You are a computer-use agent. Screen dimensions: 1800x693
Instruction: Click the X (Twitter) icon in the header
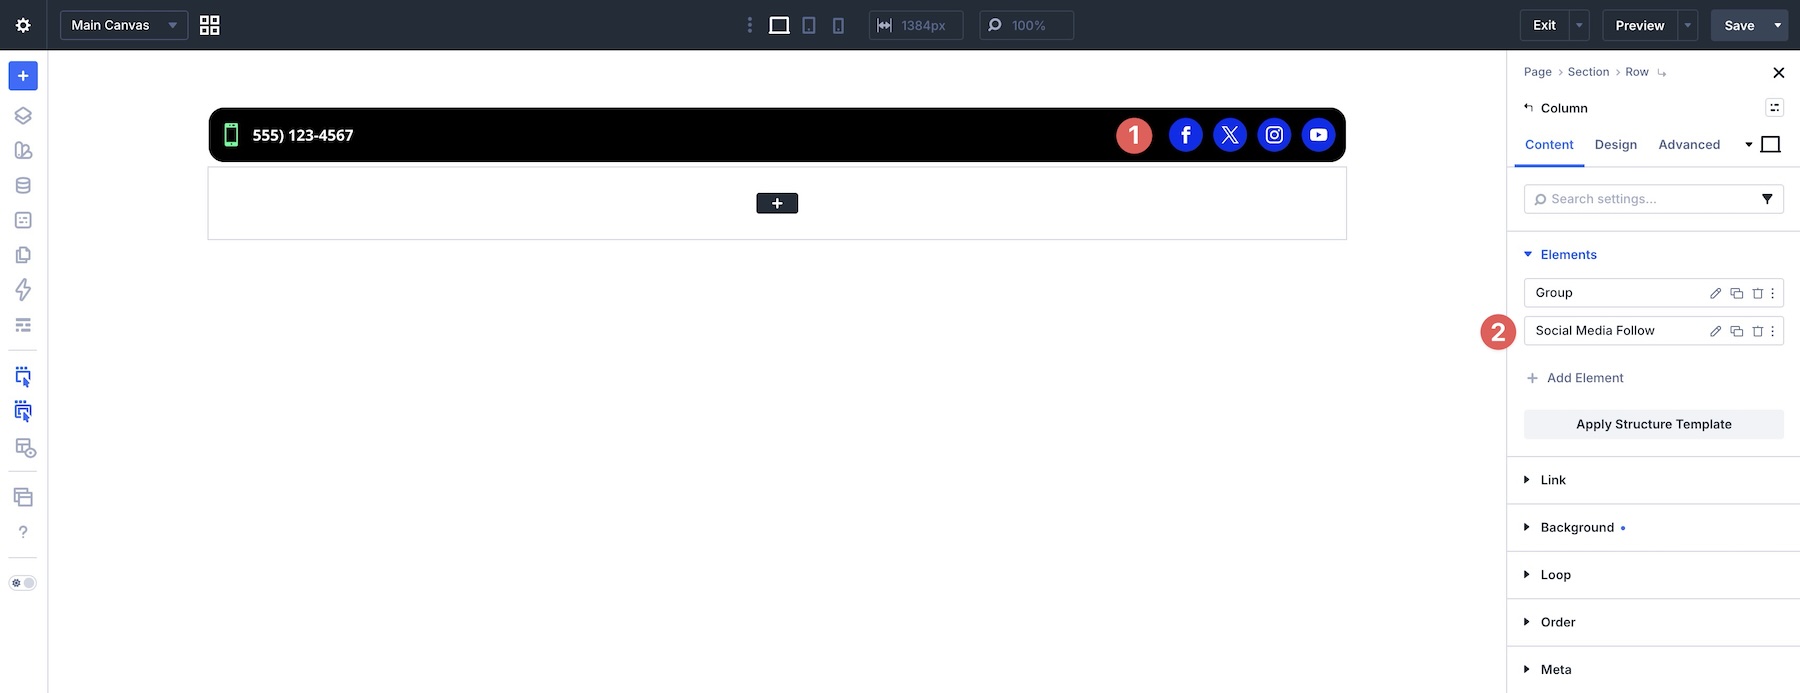pos(1230,135)
